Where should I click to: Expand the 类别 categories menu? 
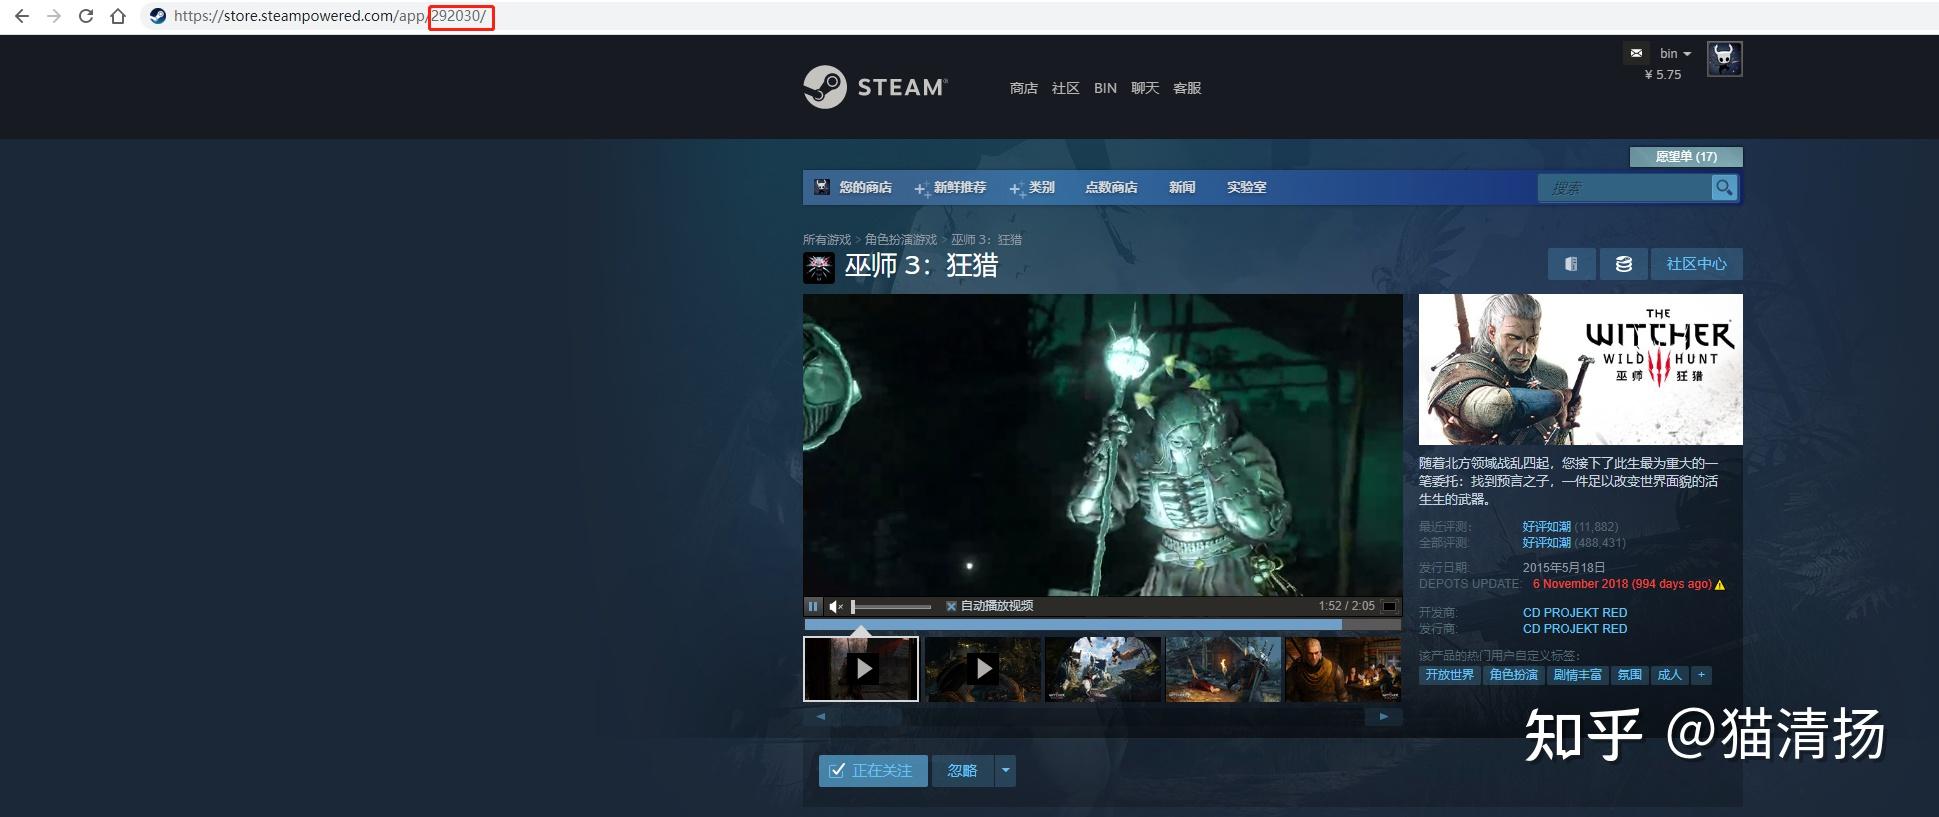pos(1041,187)
